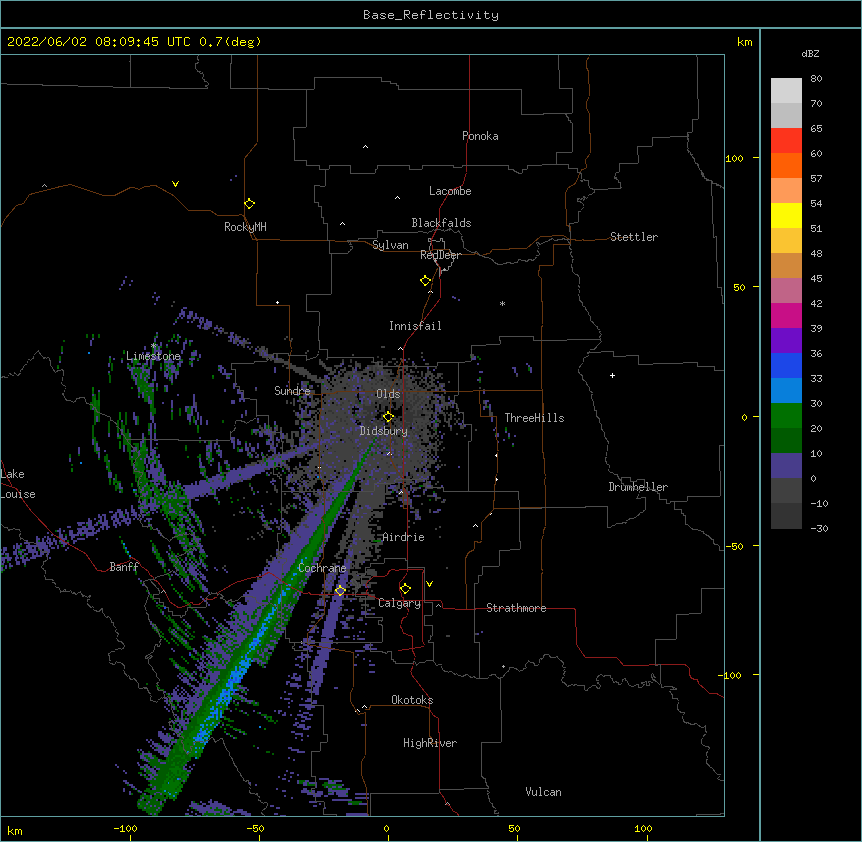
Task: Click the Airdrie city label
Action: click(x=404, y=537)
